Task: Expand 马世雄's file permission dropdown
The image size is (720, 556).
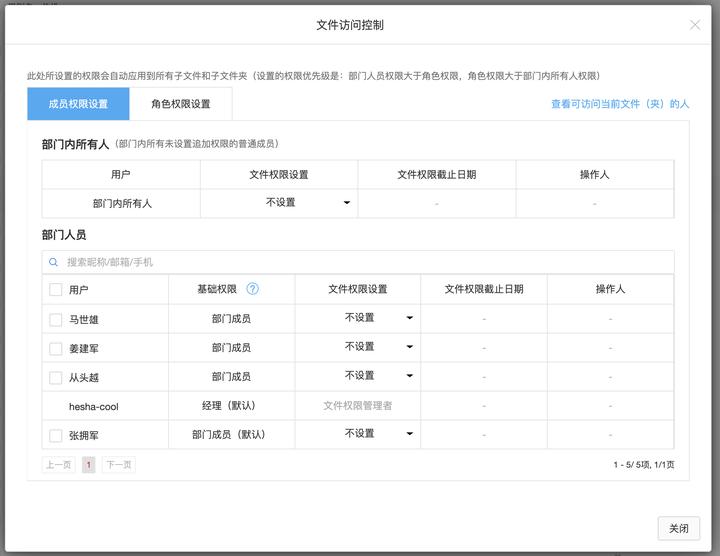Action: (x=379, y=319)
